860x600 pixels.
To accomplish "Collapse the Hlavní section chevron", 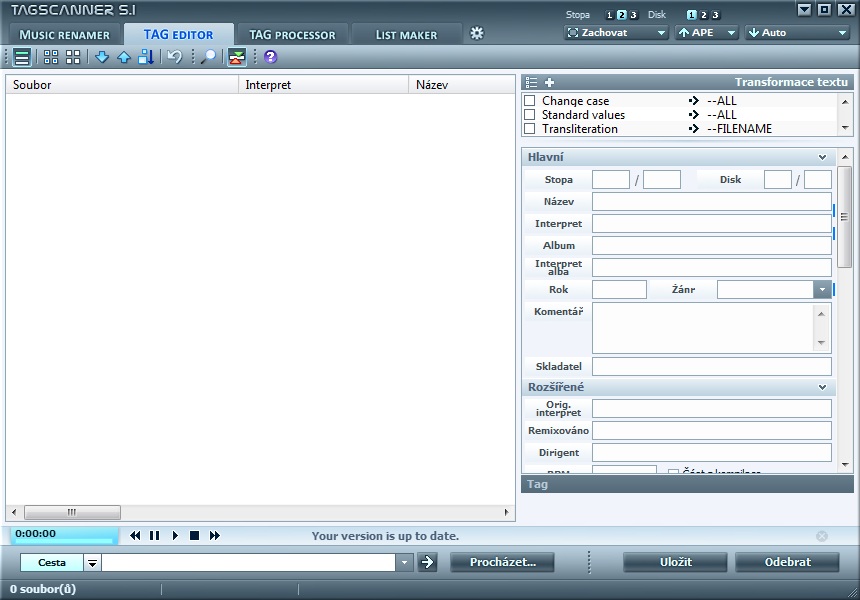I will point(822,157).
